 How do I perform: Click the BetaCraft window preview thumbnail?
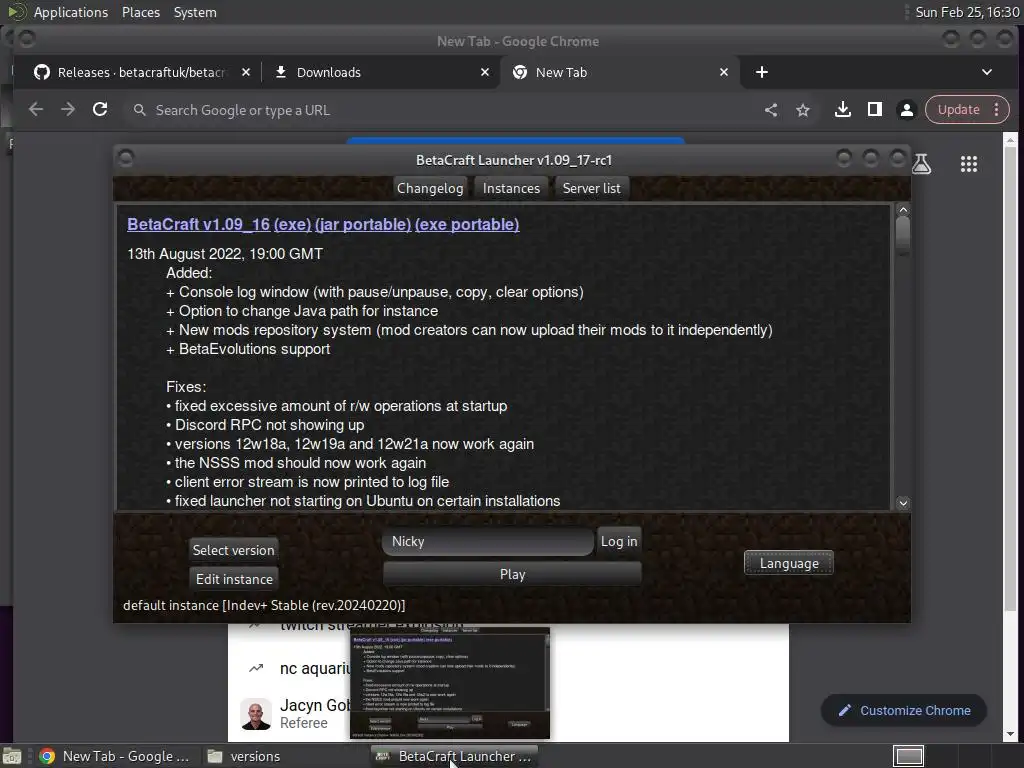click(450, 683)
